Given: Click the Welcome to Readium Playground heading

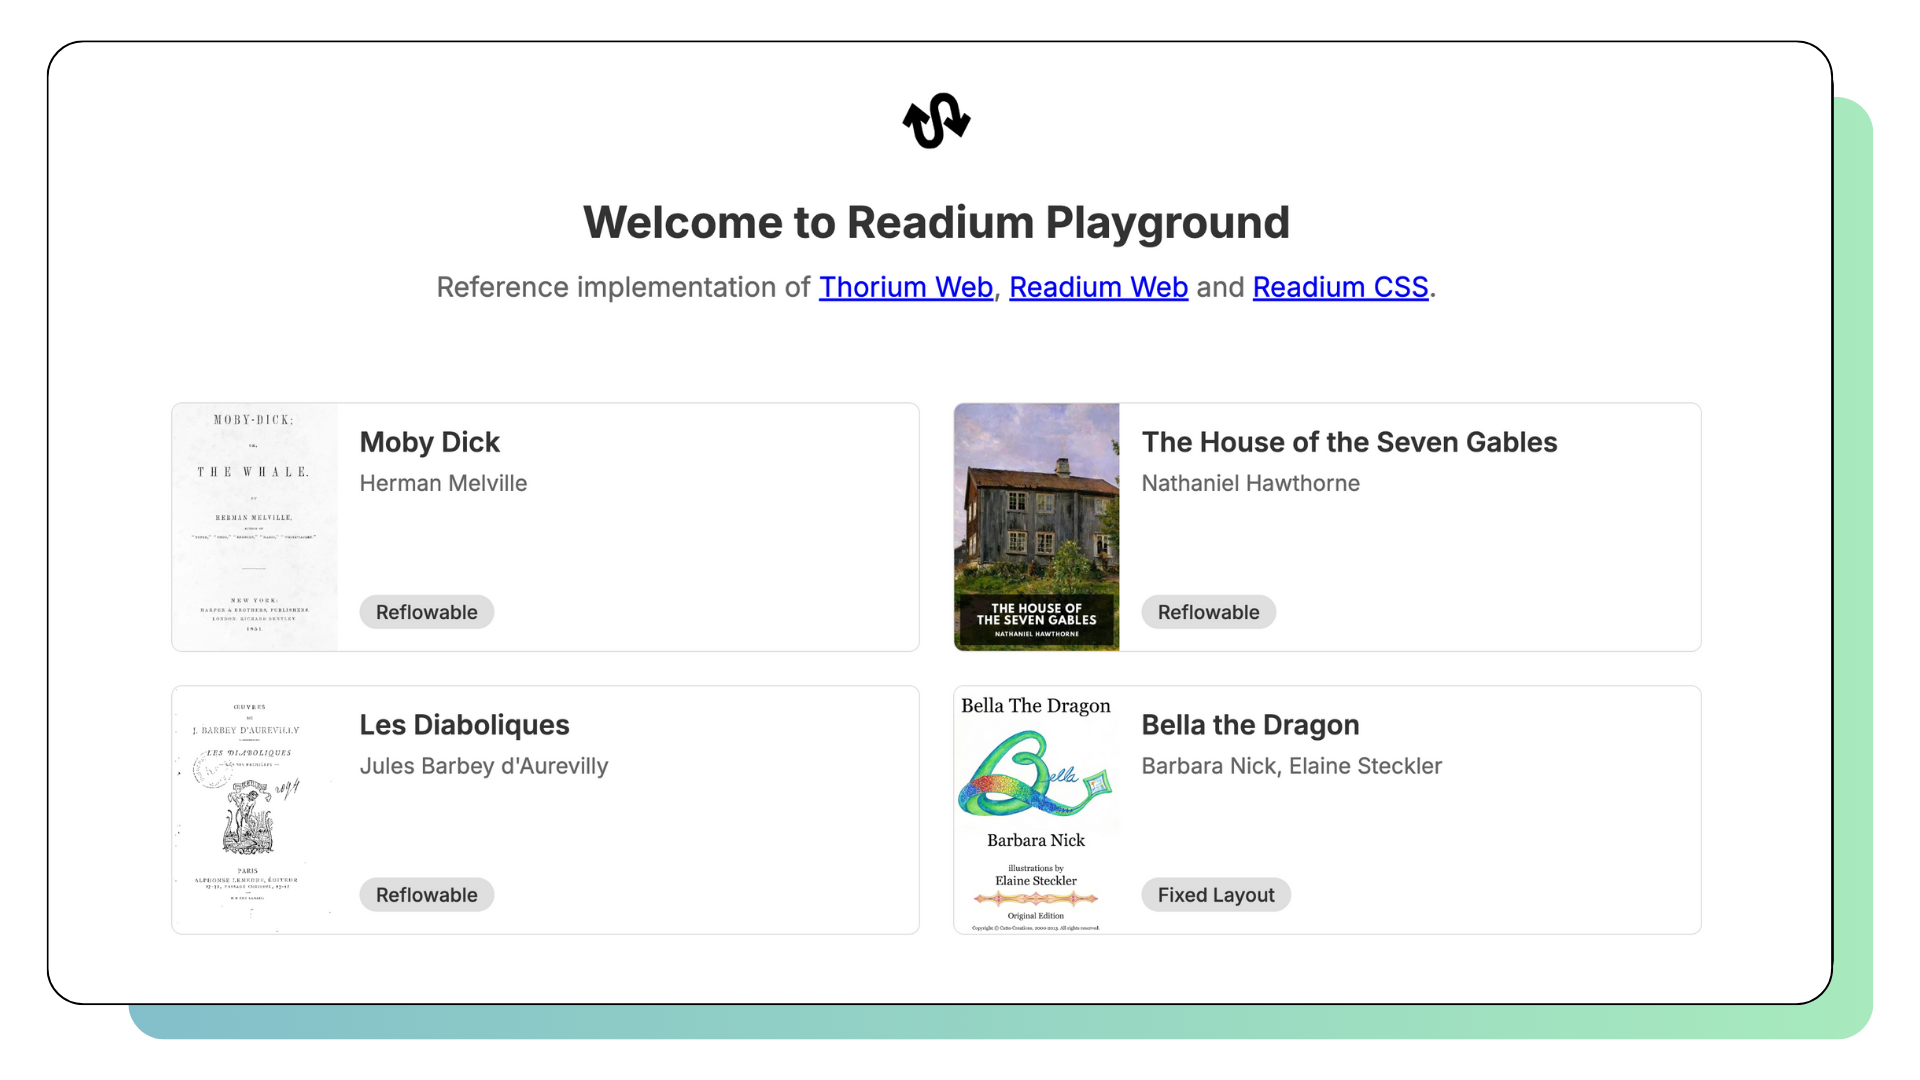Looking at the screenshot, I should click(936, 222).
